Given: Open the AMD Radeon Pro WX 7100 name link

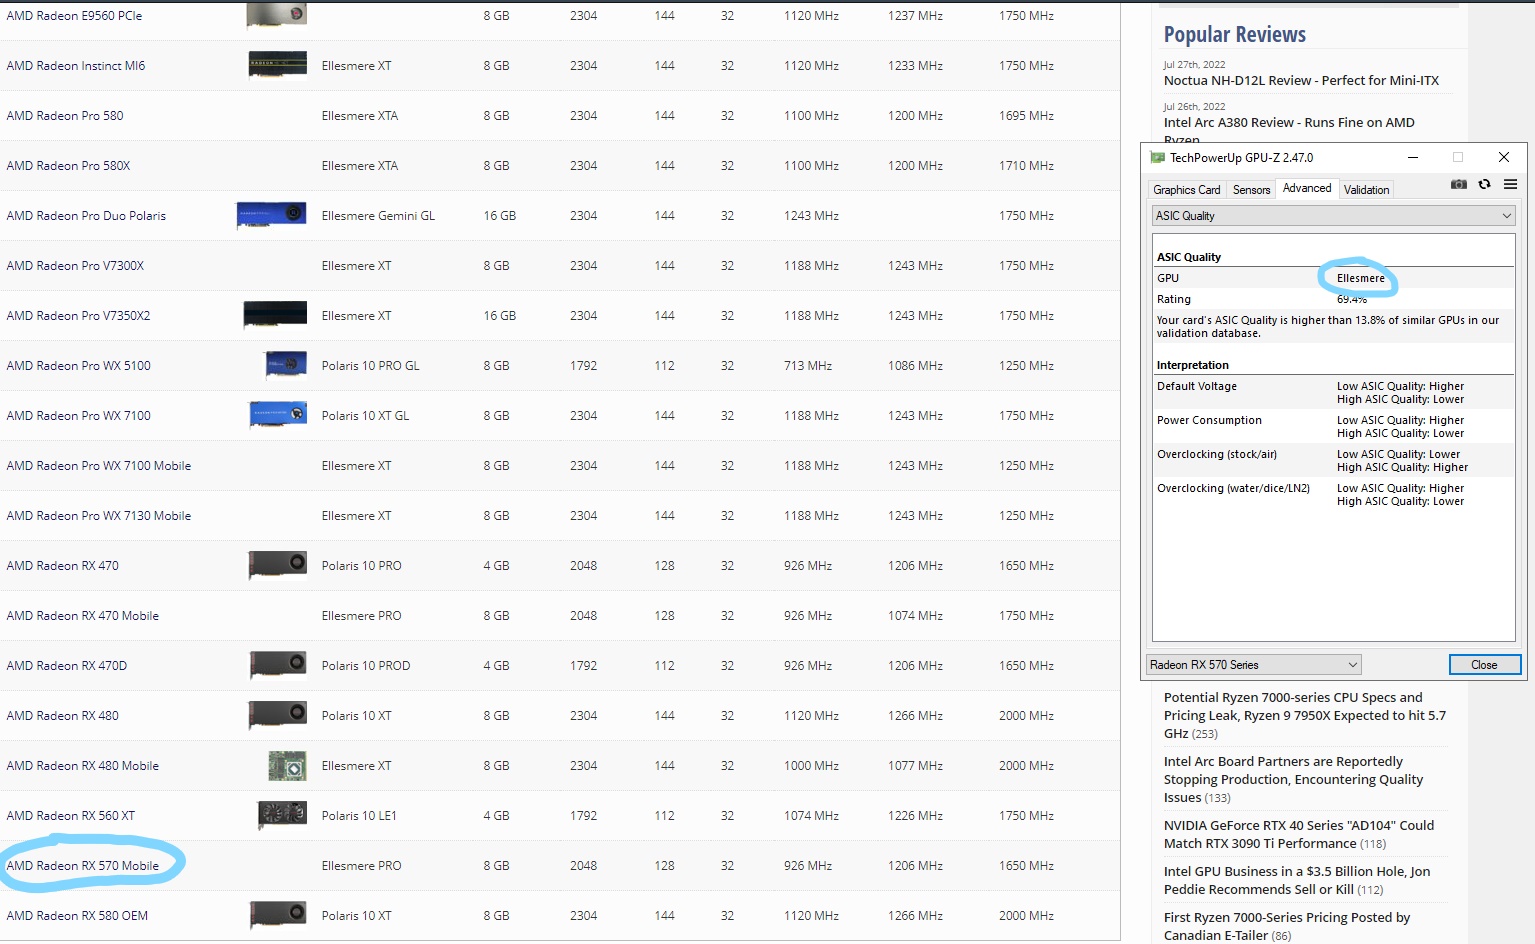Looking at the screenshot, I should point(78,416).
